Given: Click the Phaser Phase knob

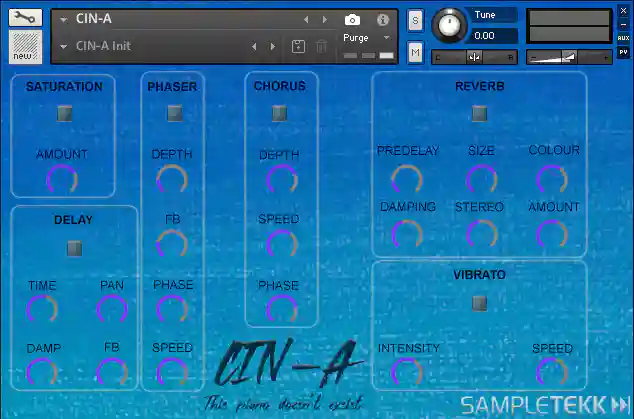Looking at the screenshot, I should pos(172,309).
